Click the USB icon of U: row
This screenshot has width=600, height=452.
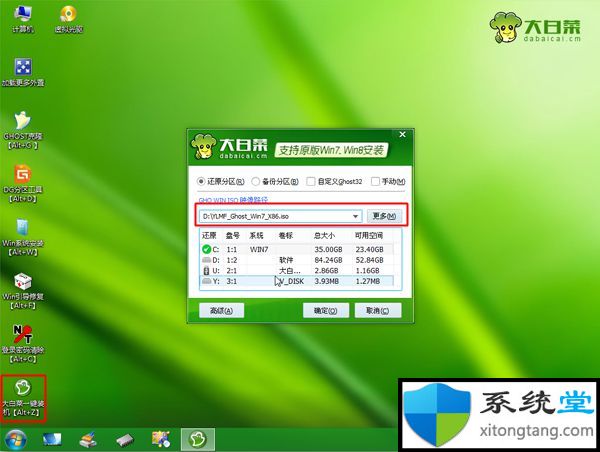pyautogui.click(x=206, y=271)
